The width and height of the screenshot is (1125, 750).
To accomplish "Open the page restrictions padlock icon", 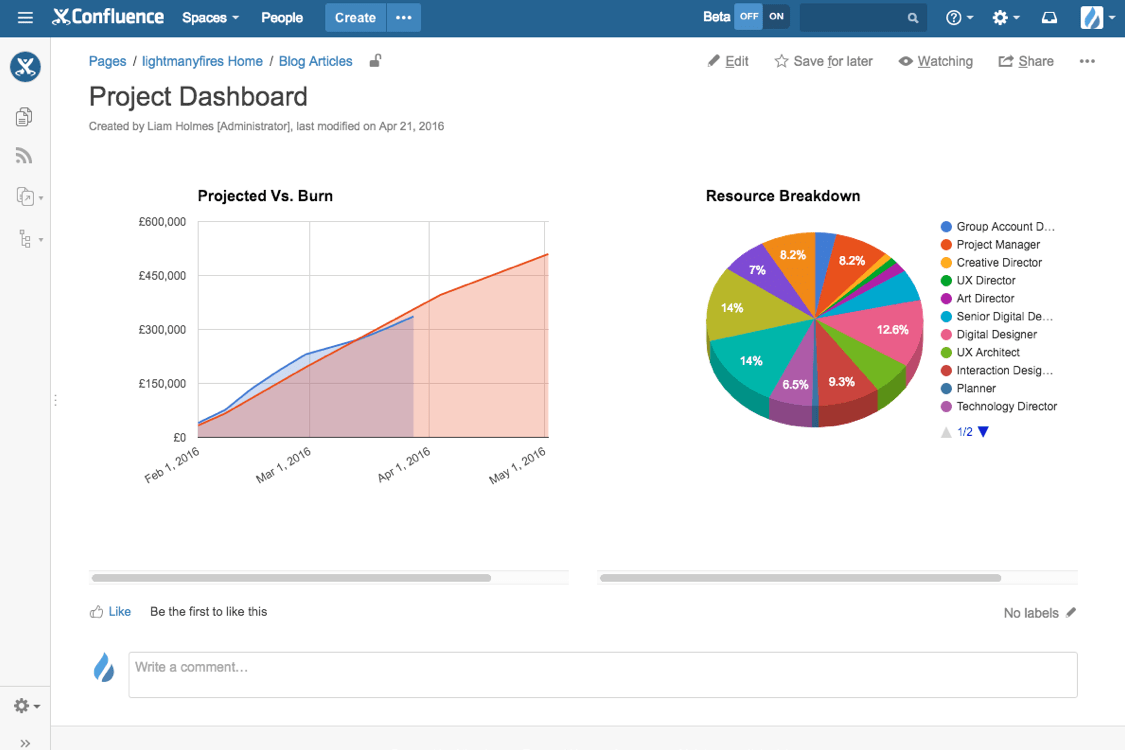I will click(374, 60).
